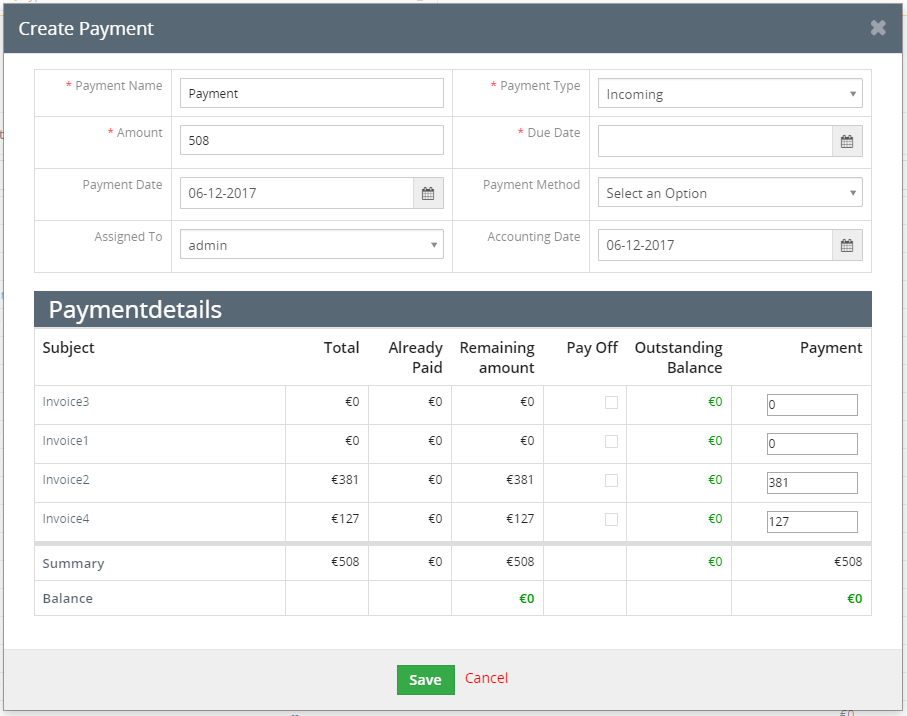Click the Invoice3 payment input
This screenshot has width=907, height=716.
811,405
